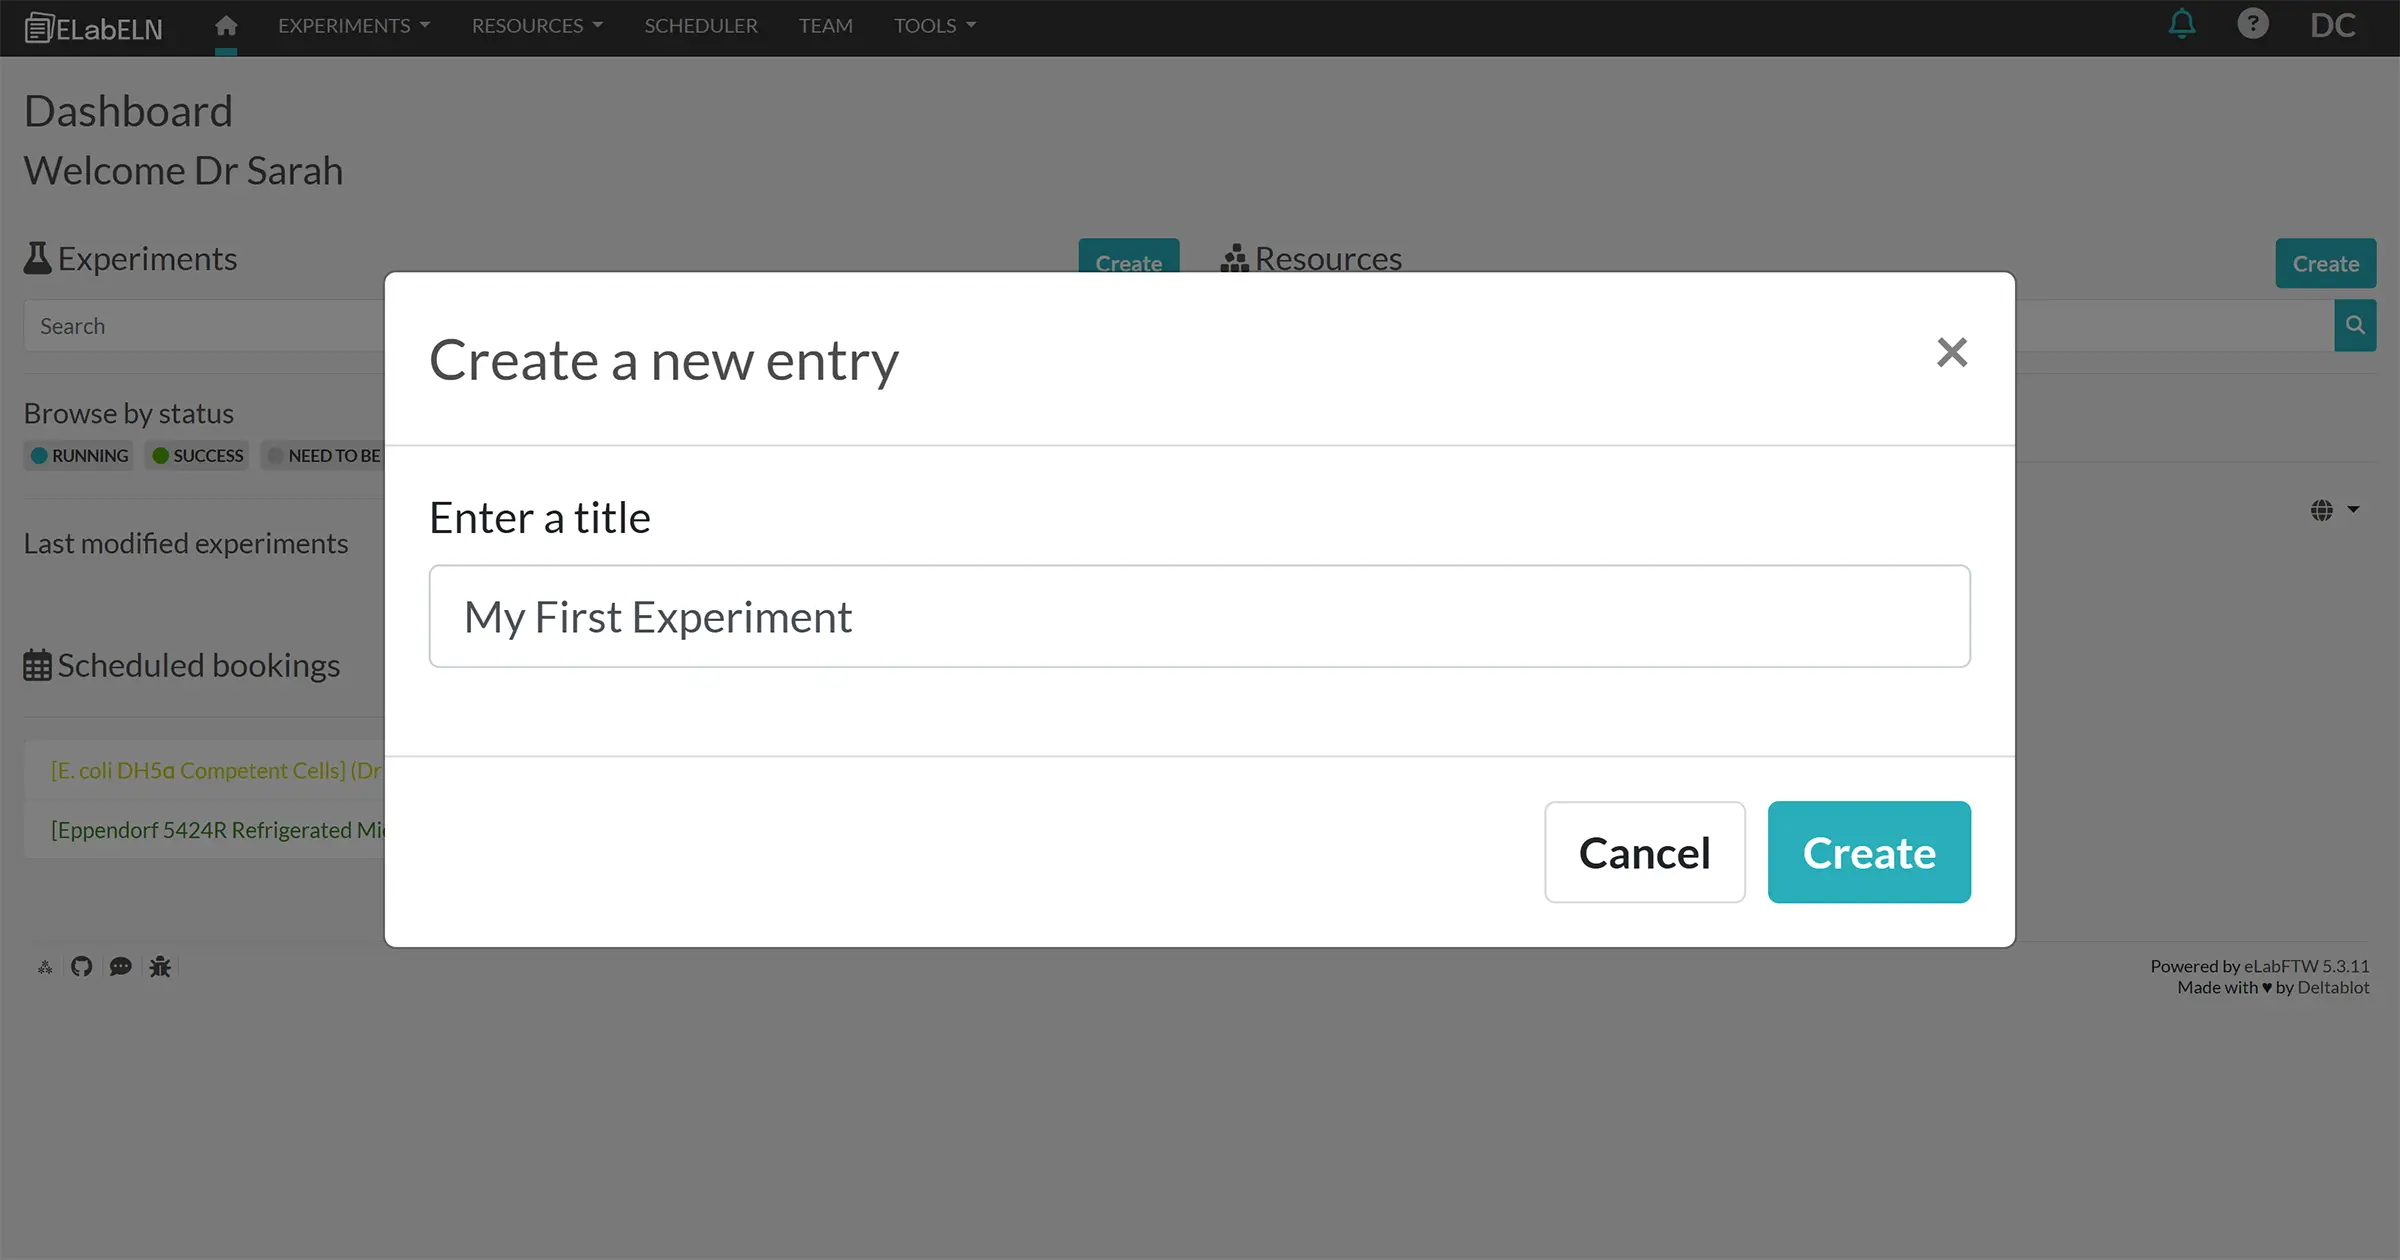The height and width of the screenshot is (1260, 2400).
Task: Open the notifications bell
Action: point(2182,24)
